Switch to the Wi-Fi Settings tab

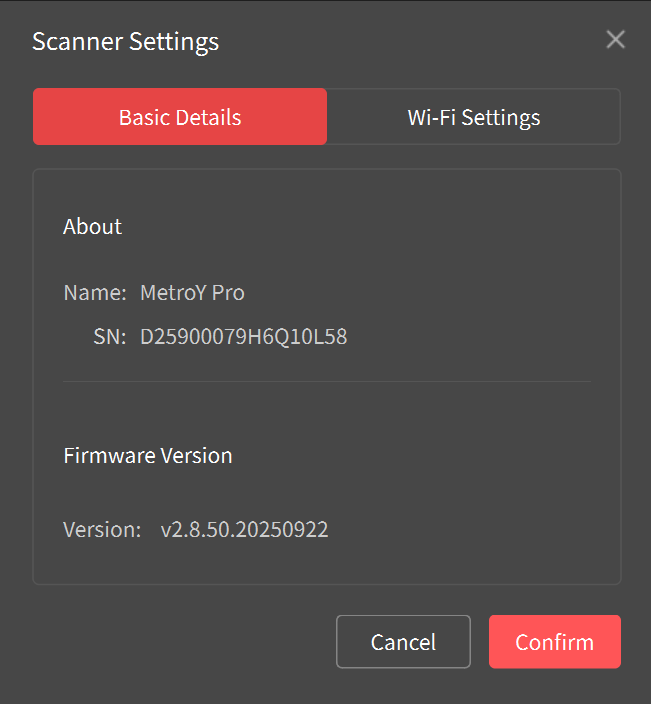tap(473, 117)
